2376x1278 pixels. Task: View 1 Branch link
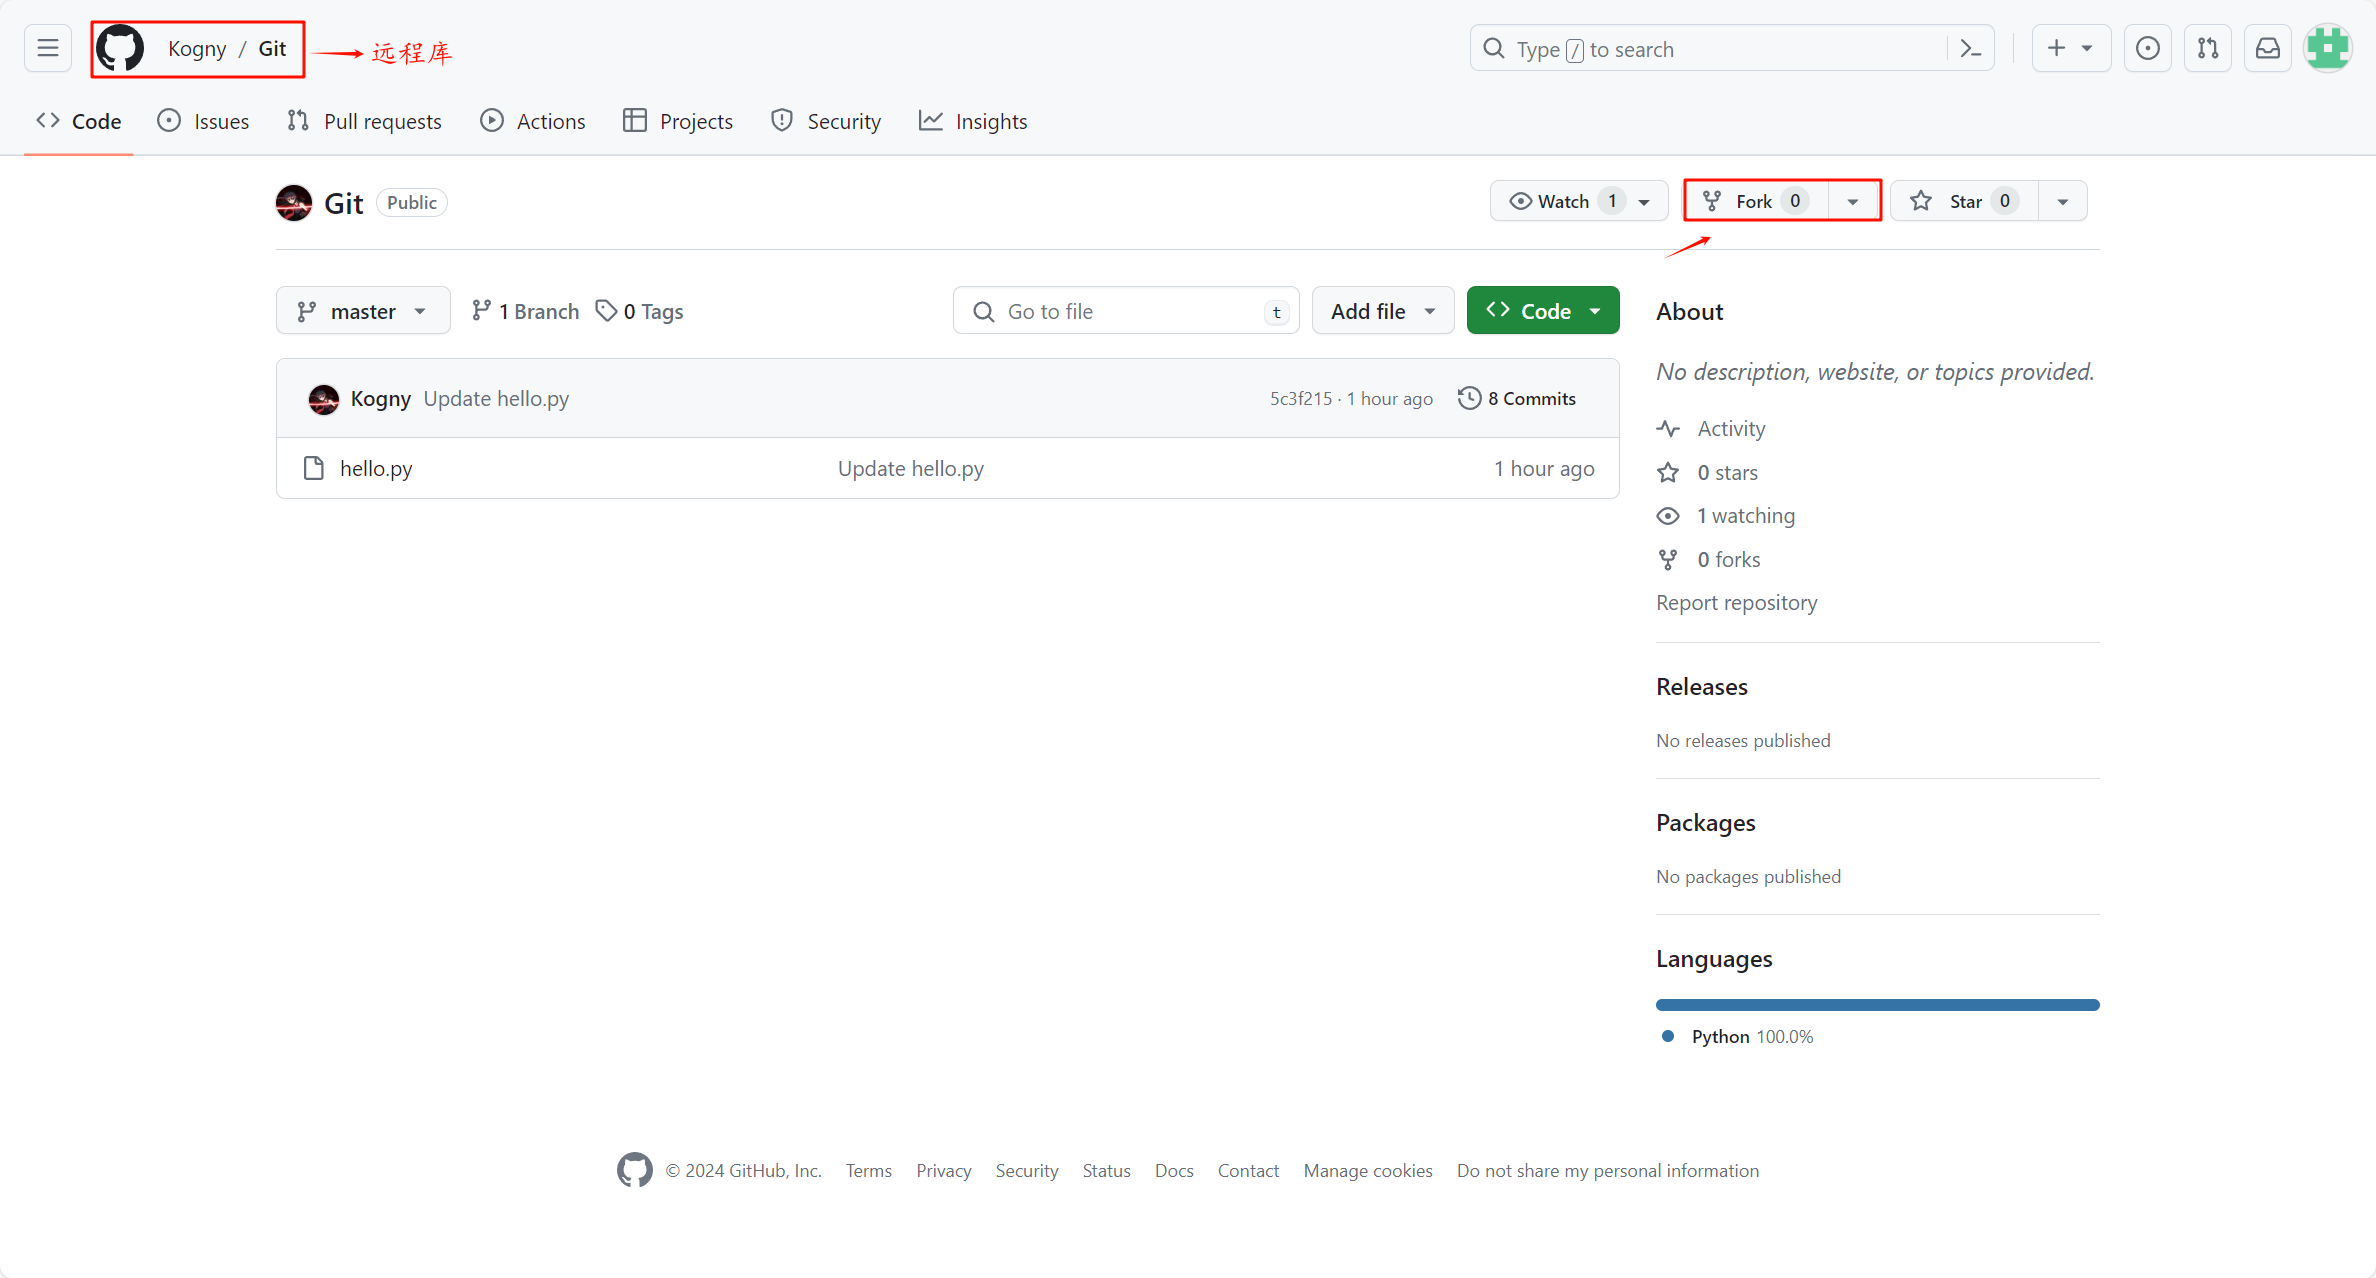526,311
